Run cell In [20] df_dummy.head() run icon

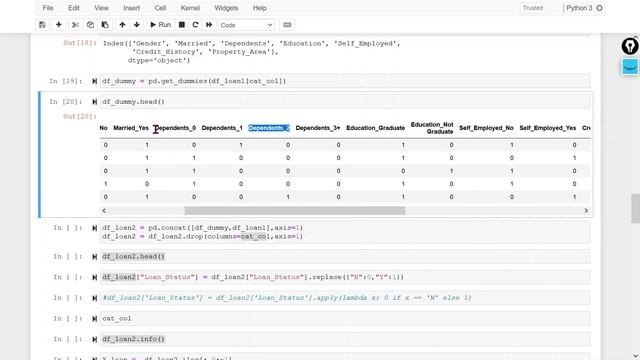(94, 102)
